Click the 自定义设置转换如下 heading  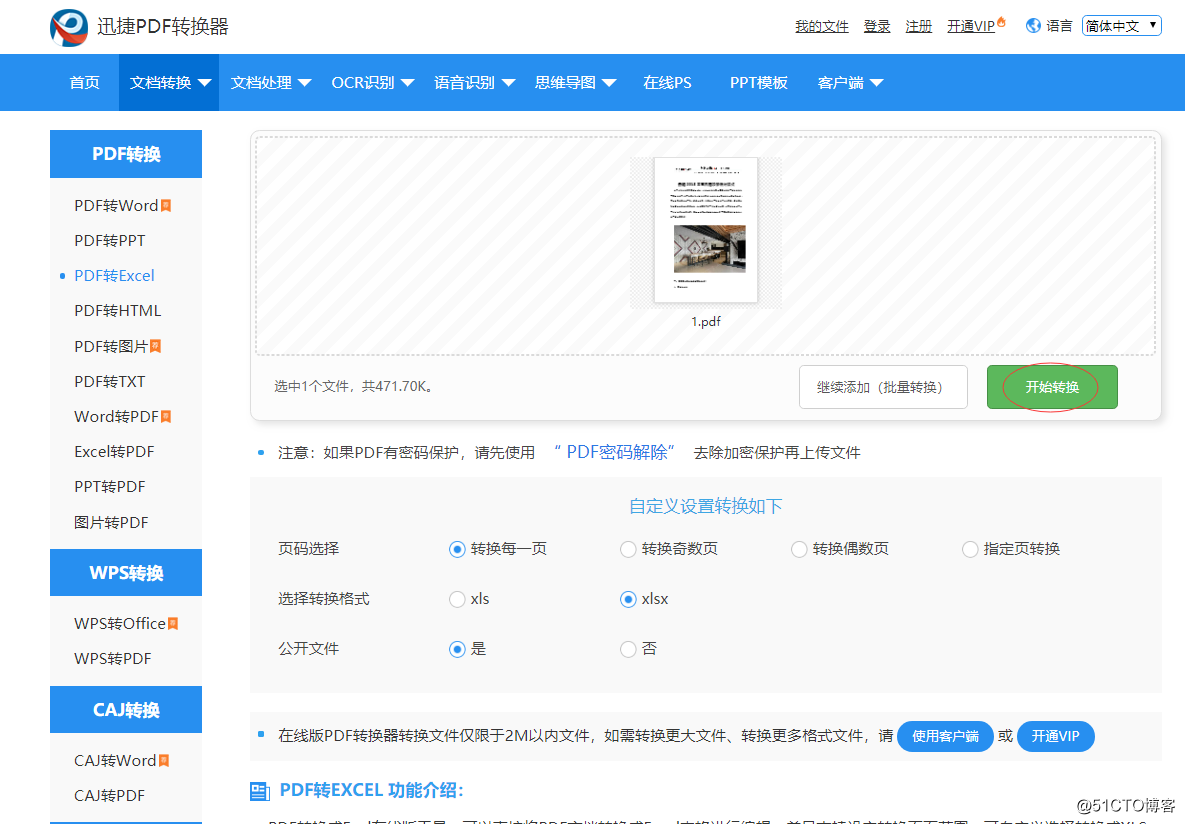(706, 506)
